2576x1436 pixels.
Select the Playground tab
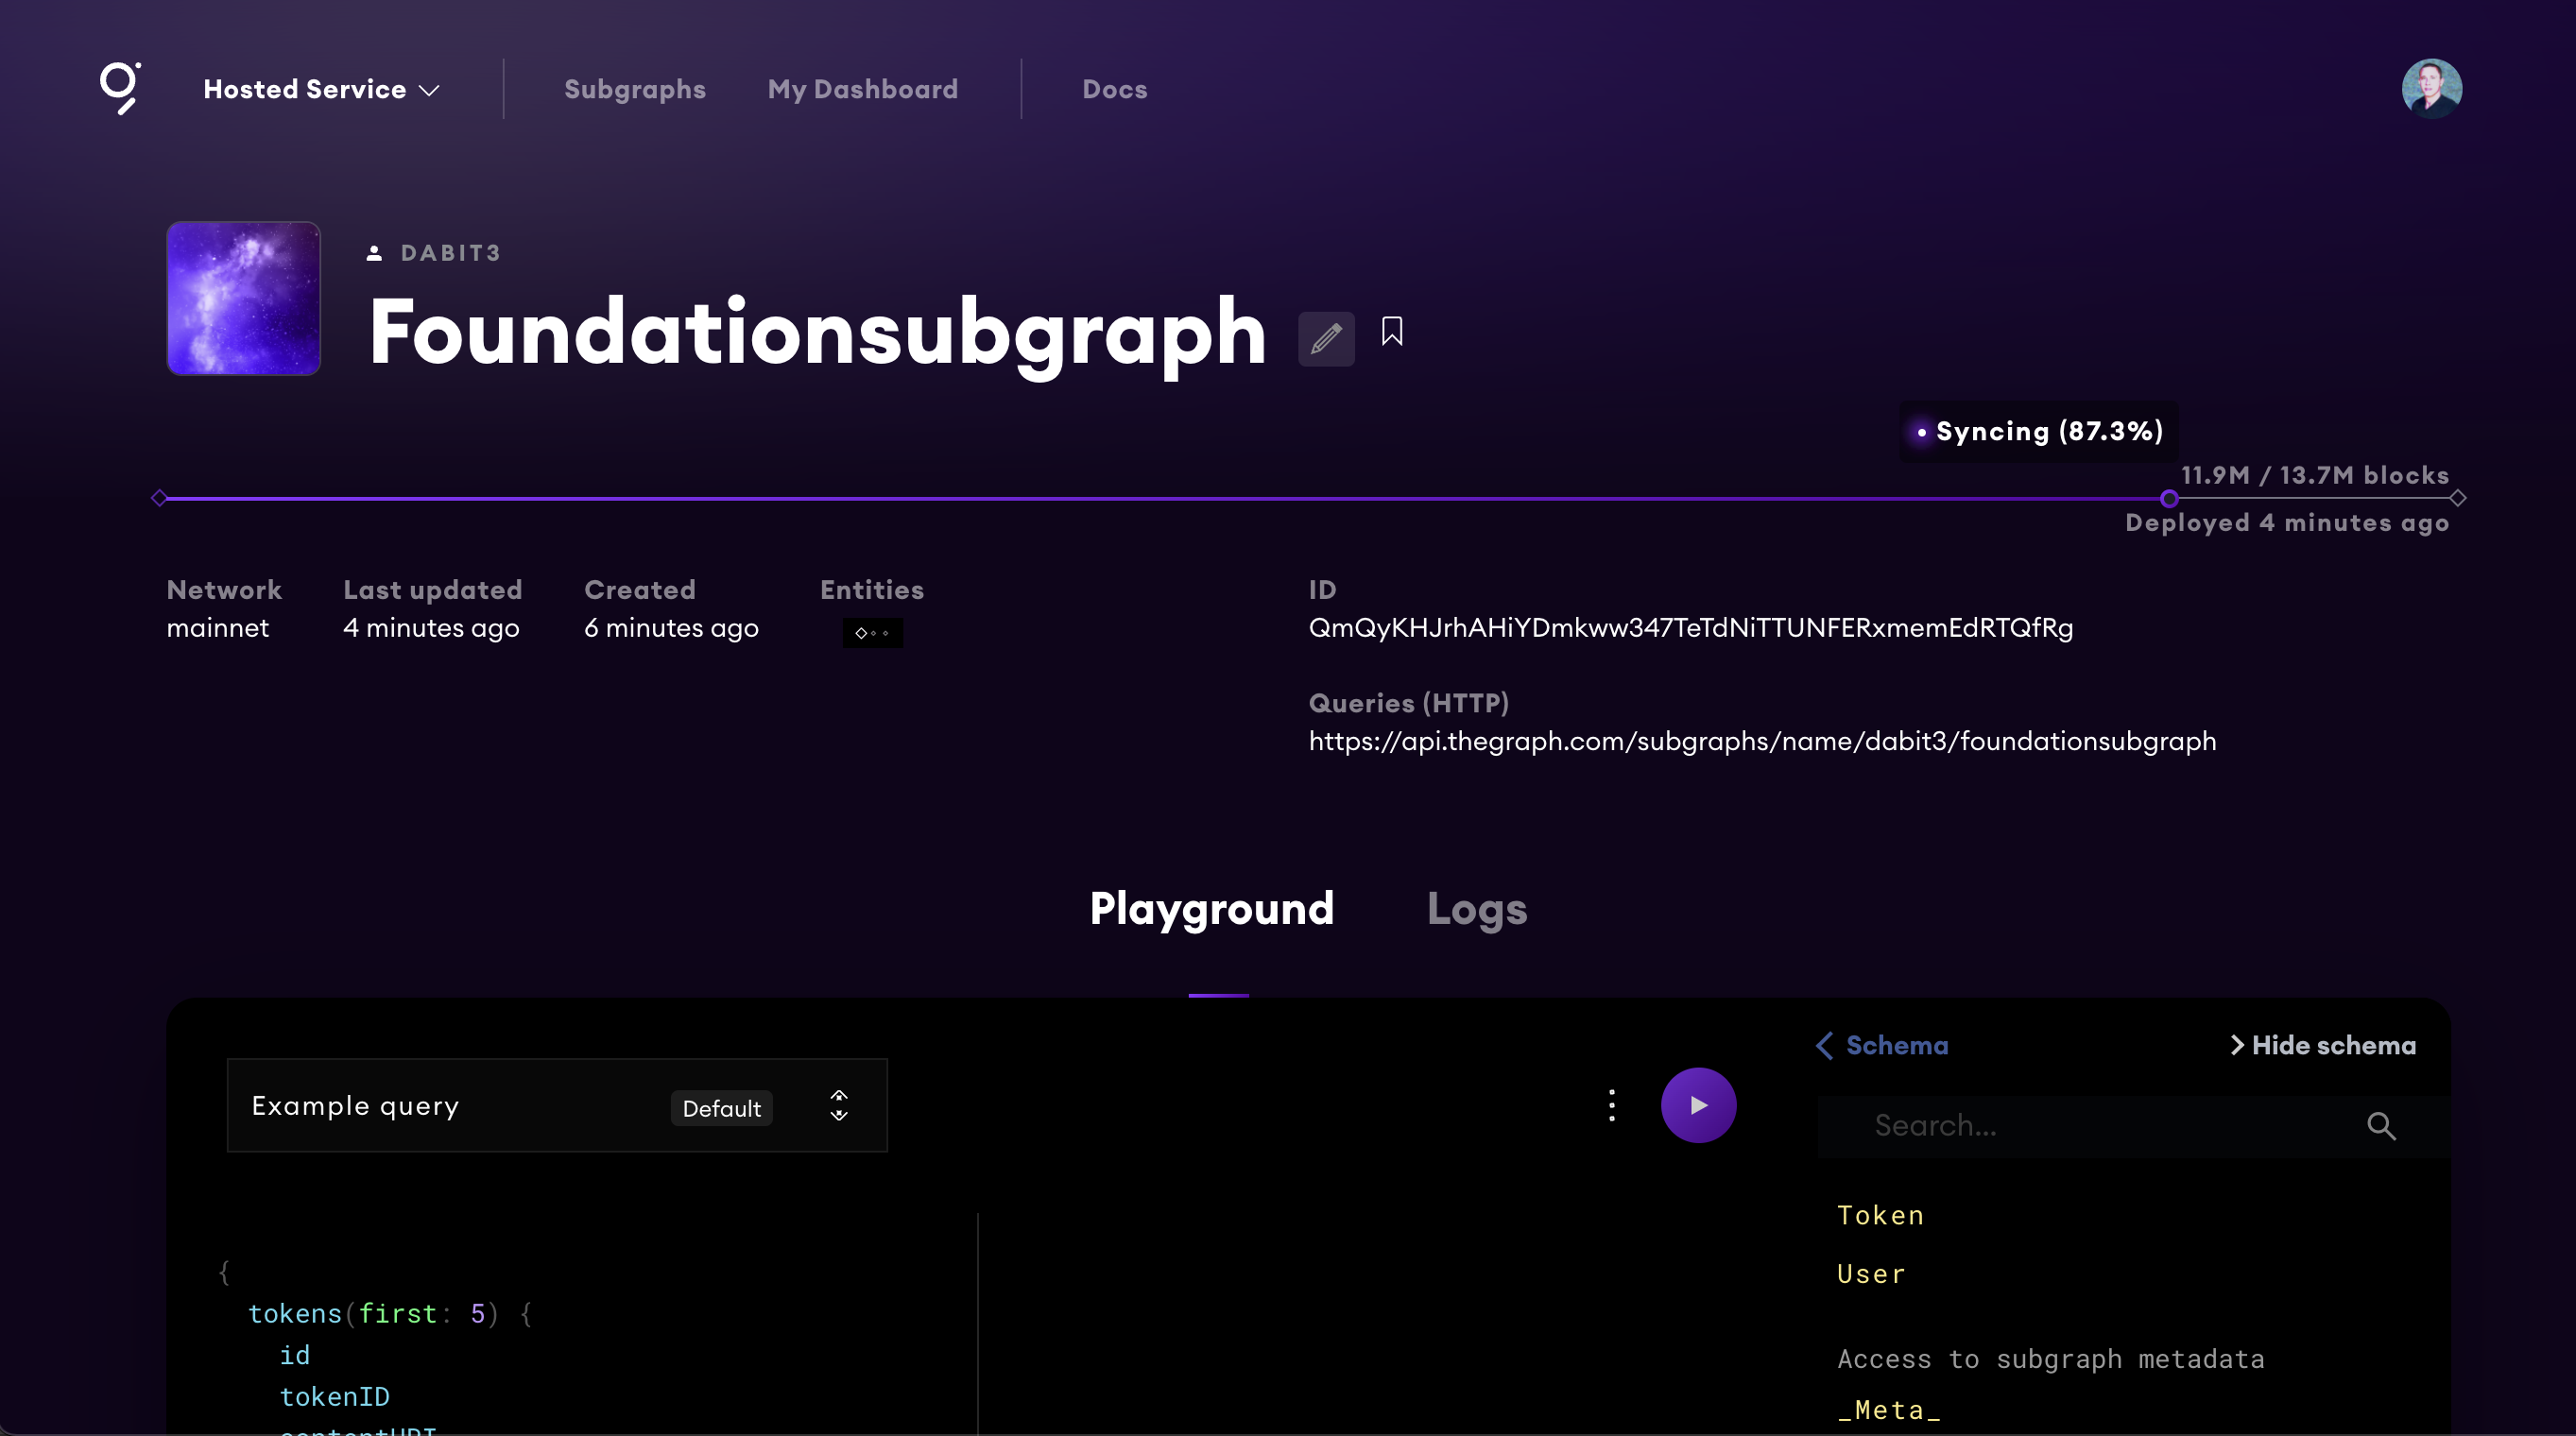click(1211, 908)
